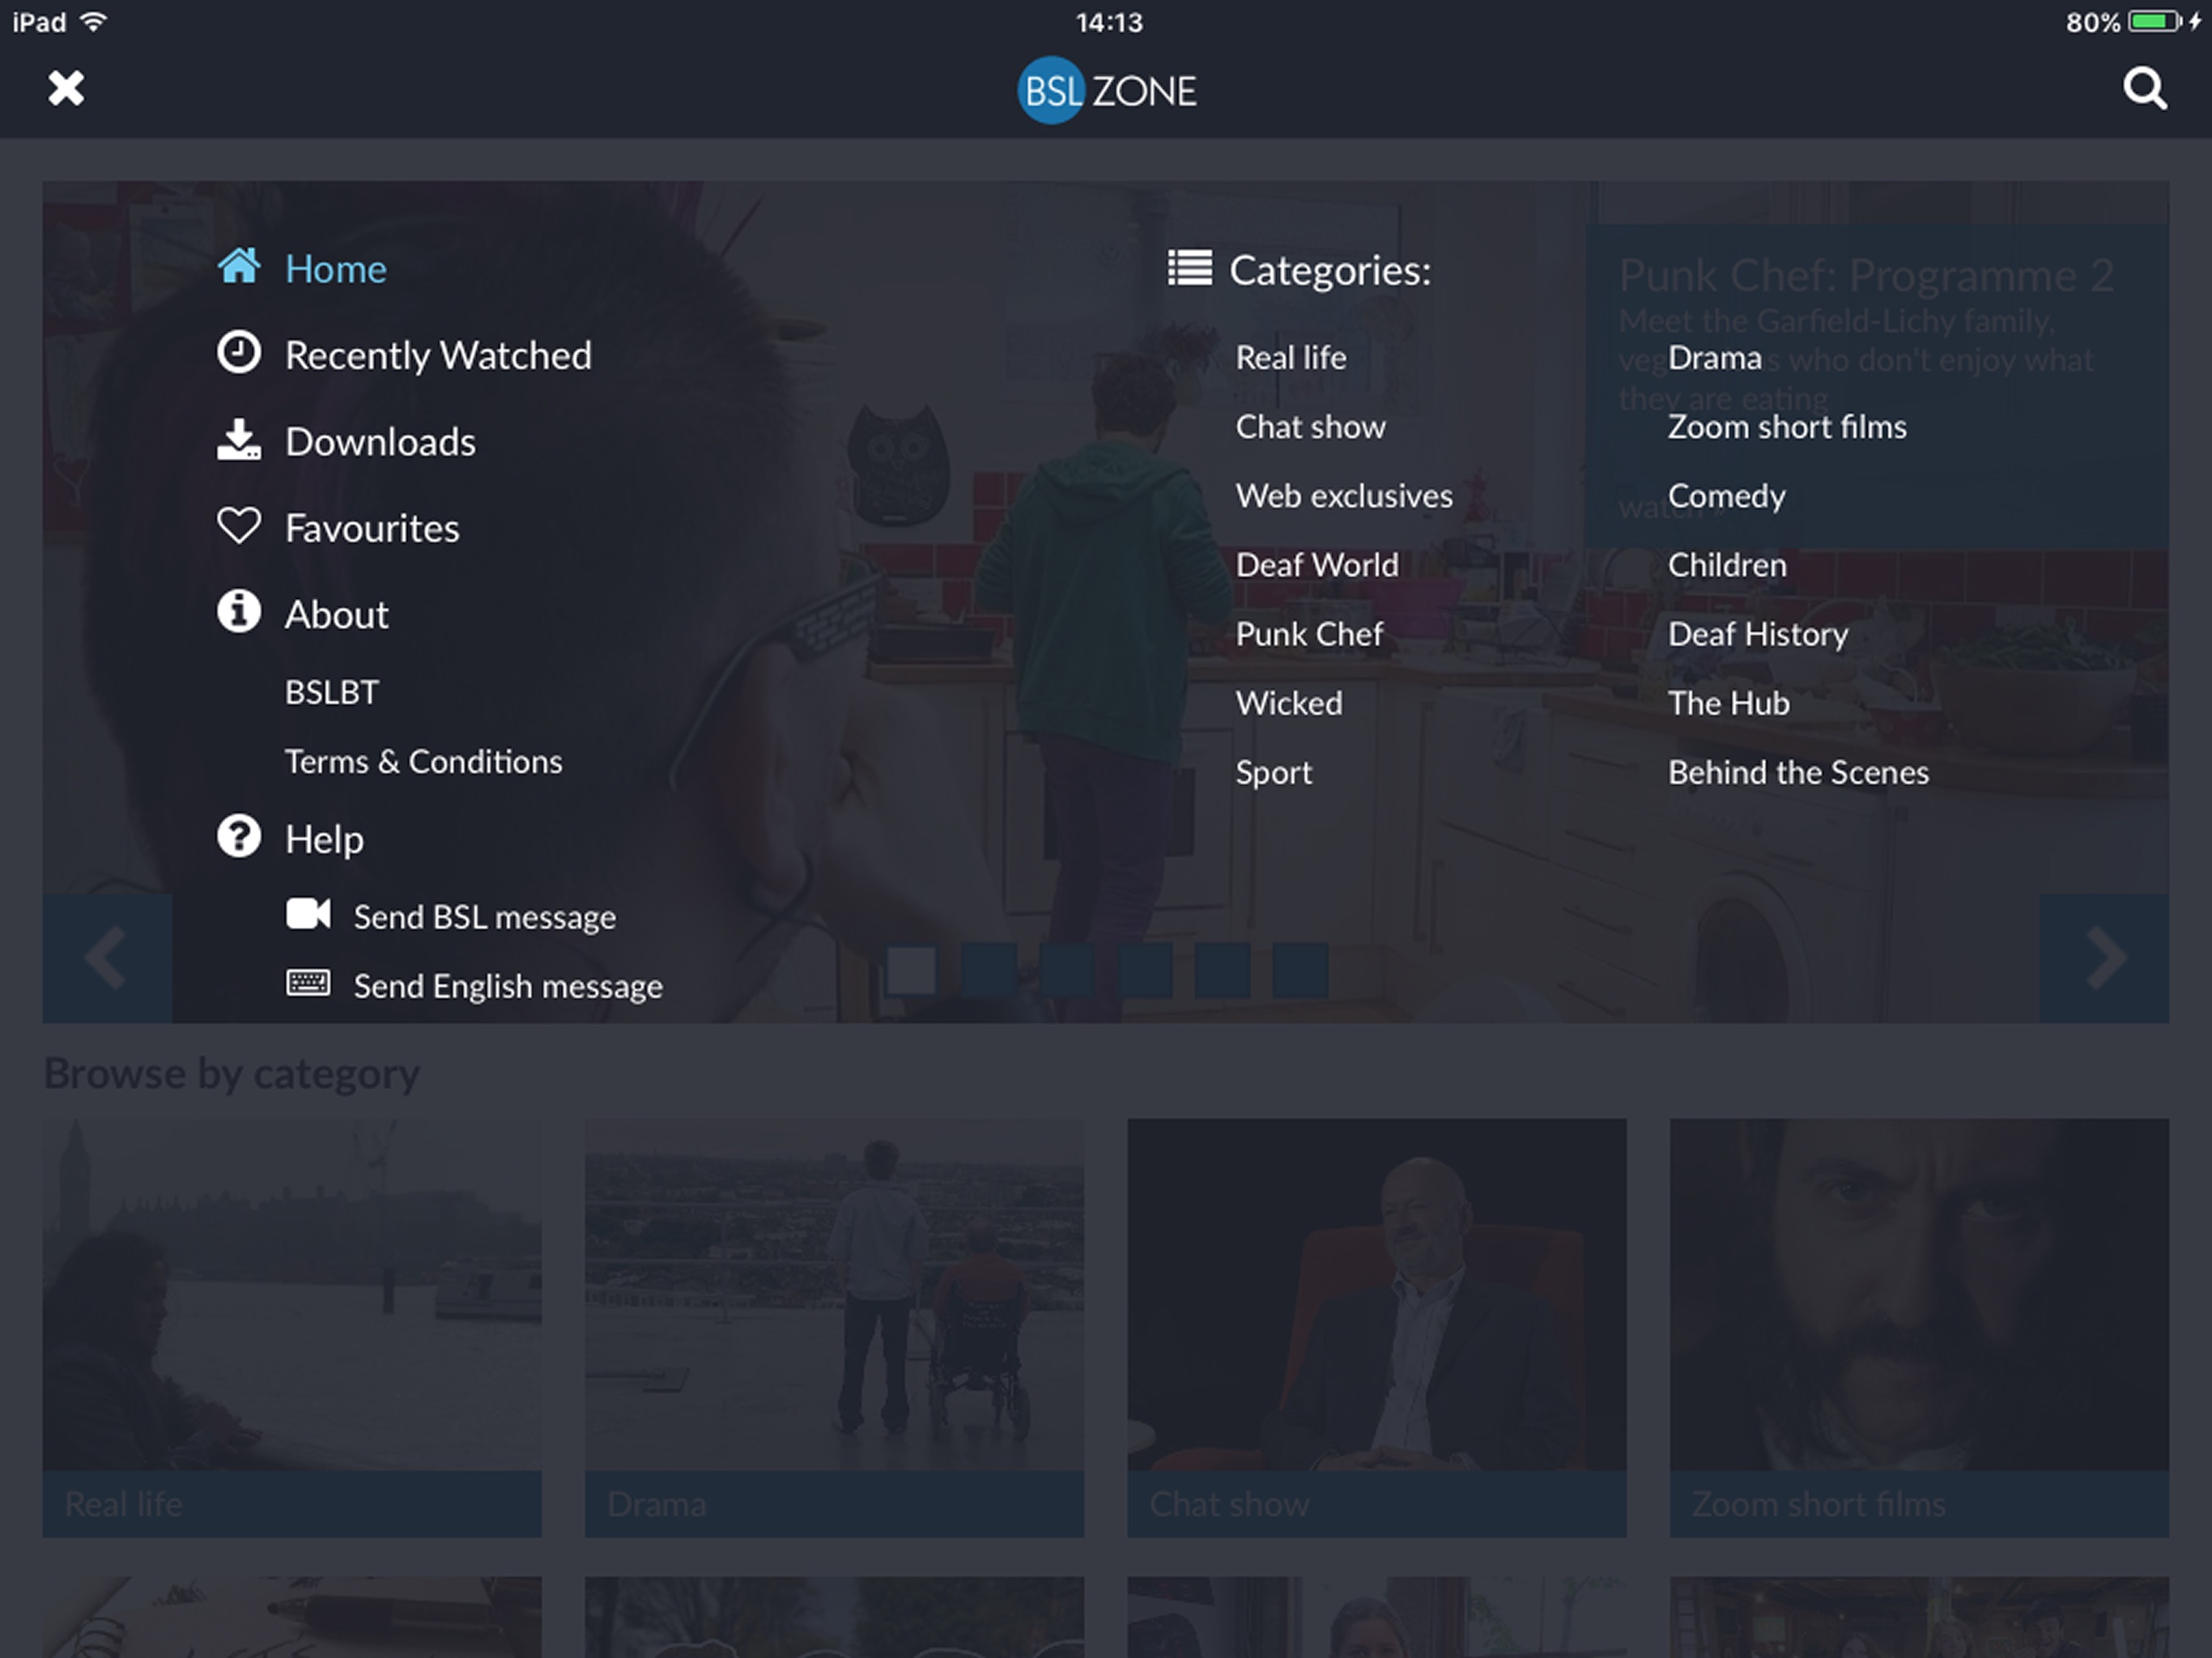
Task: Choose Zoom short films in the menu list
Action: 1787,427
